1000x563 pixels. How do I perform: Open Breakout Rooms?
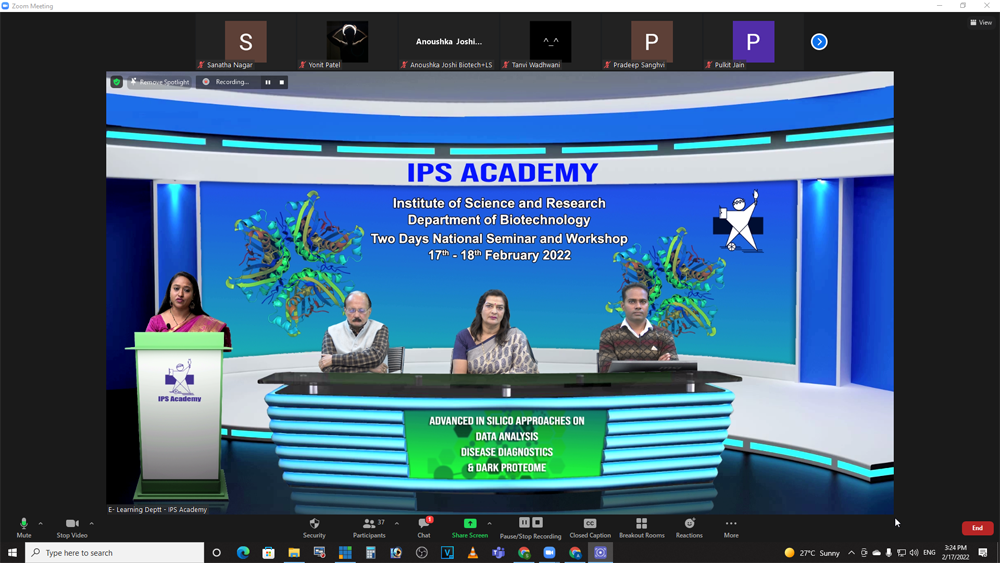pyautogui.click(x=642, y=527)
